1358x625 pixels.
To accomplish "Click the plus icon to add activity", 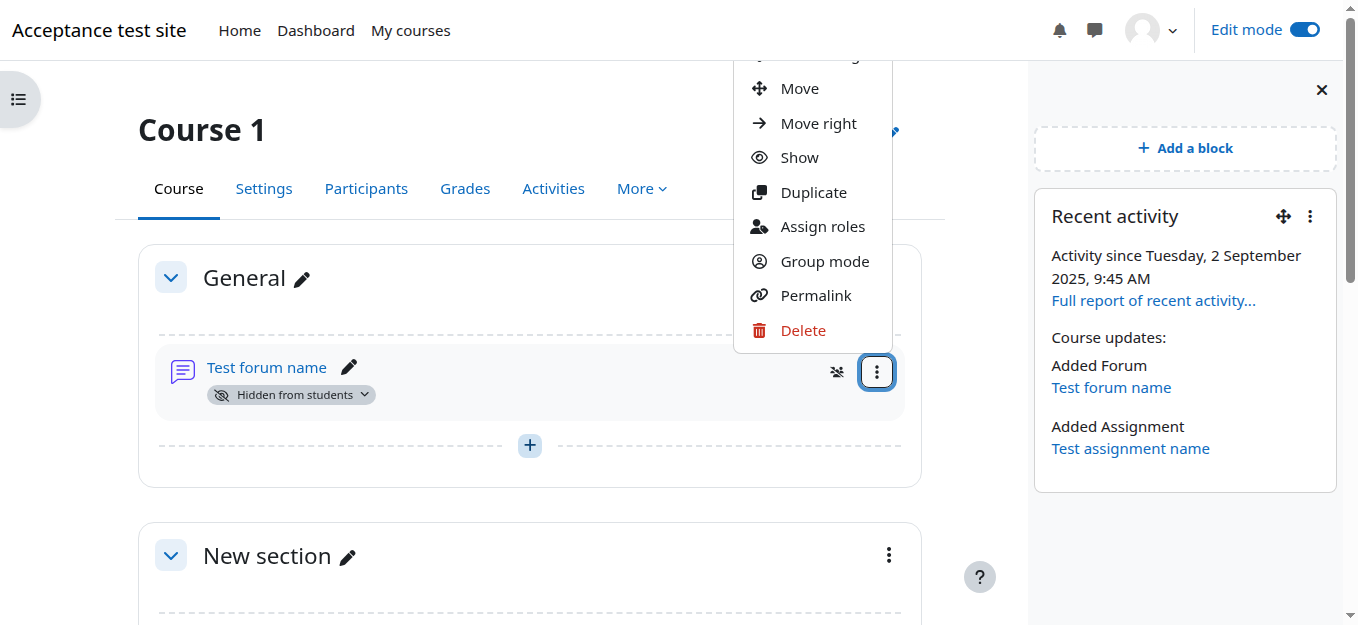I will [x=530, y=445].
